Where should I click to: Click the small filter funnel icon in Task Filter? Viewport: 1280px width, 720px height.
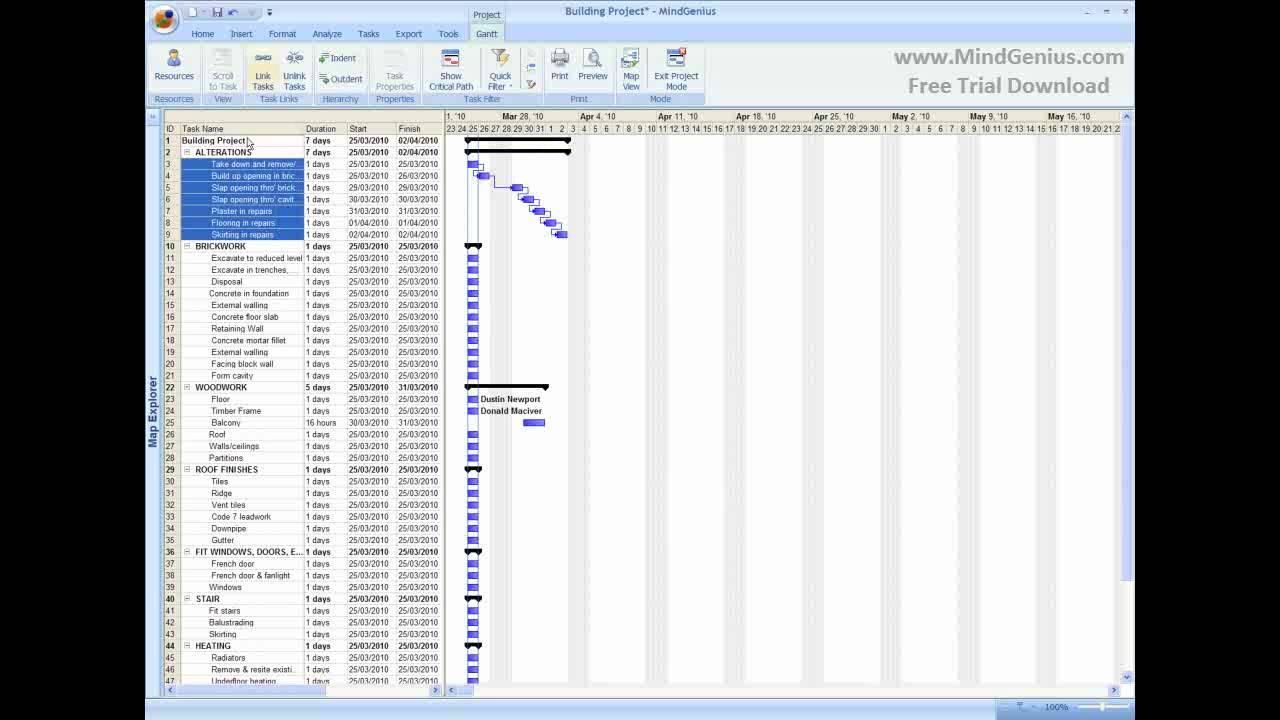pyautogui.click(x=531, y=84)
